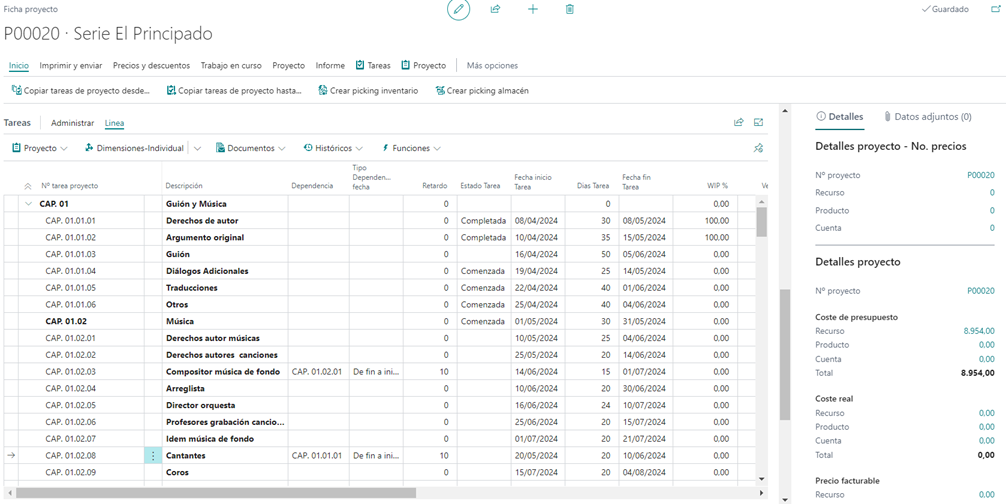
Task: Open the Documentos dropdown menu
Action: pos(250,148)
